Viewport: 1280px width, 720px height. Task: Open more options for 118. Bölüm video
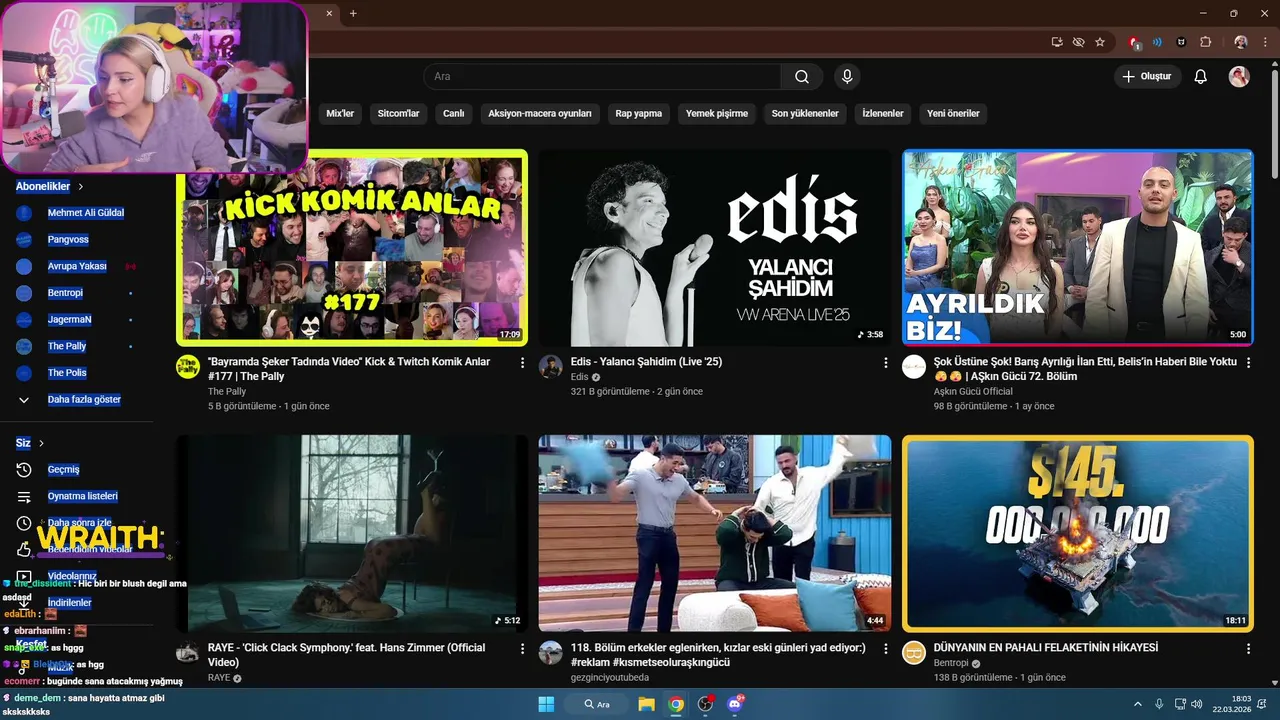[x=885, y=649]
